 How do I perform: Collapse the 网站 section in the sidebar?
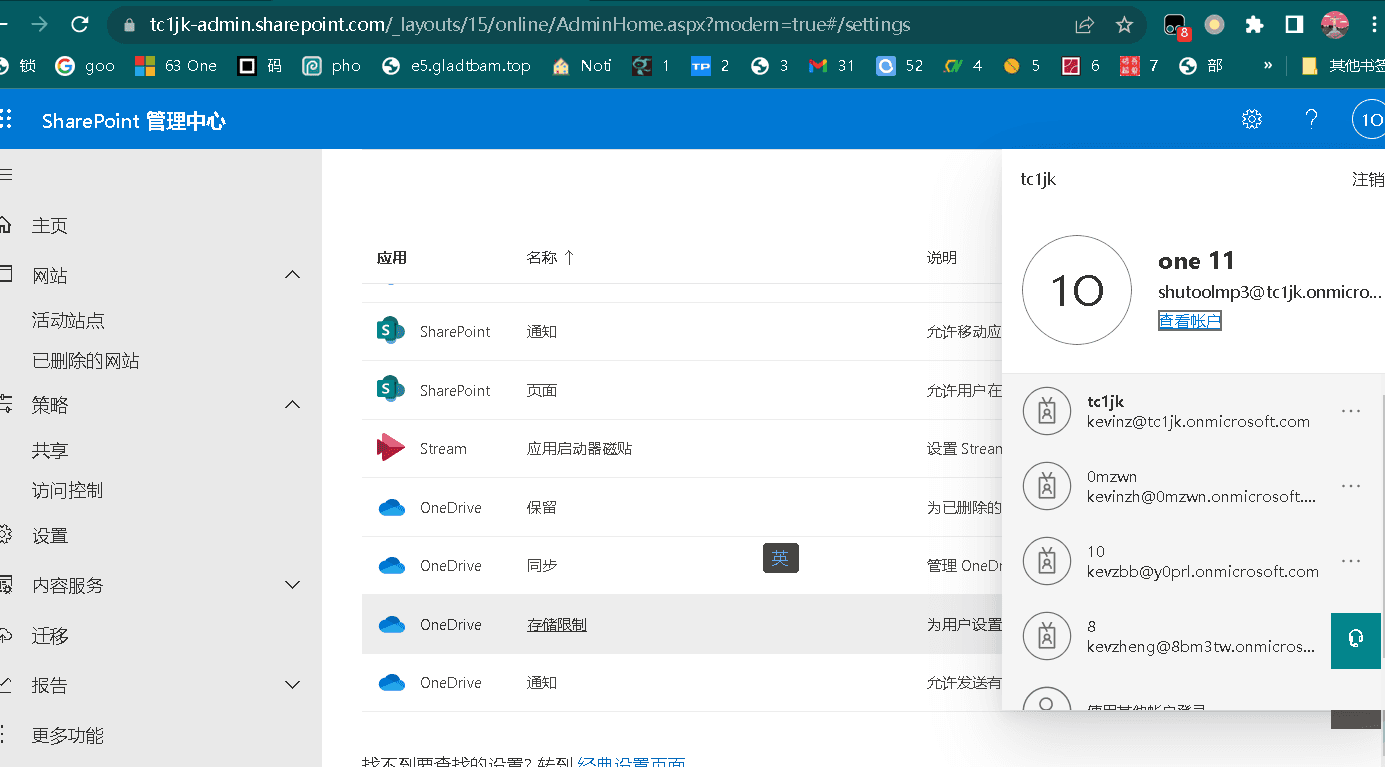coord(292,275)
